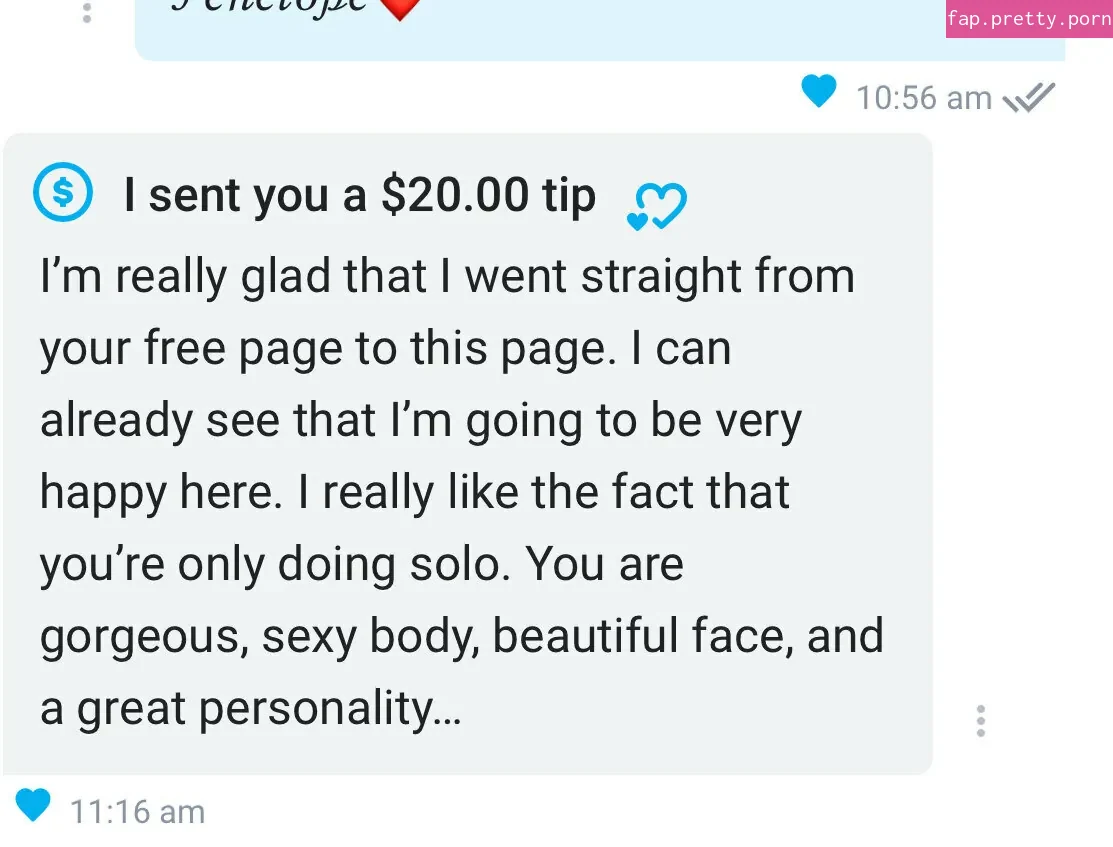Tap the text 'your free page to this page'
This screenshot has height=847, width=1113.
[x=328, y=349]
